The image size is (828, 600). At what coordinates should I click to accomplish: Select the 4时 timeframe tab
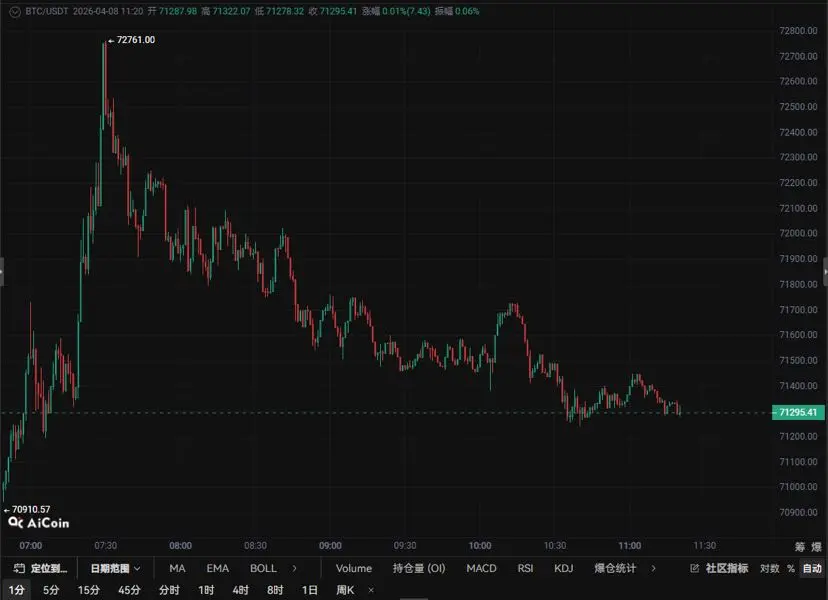click(240, 590)
